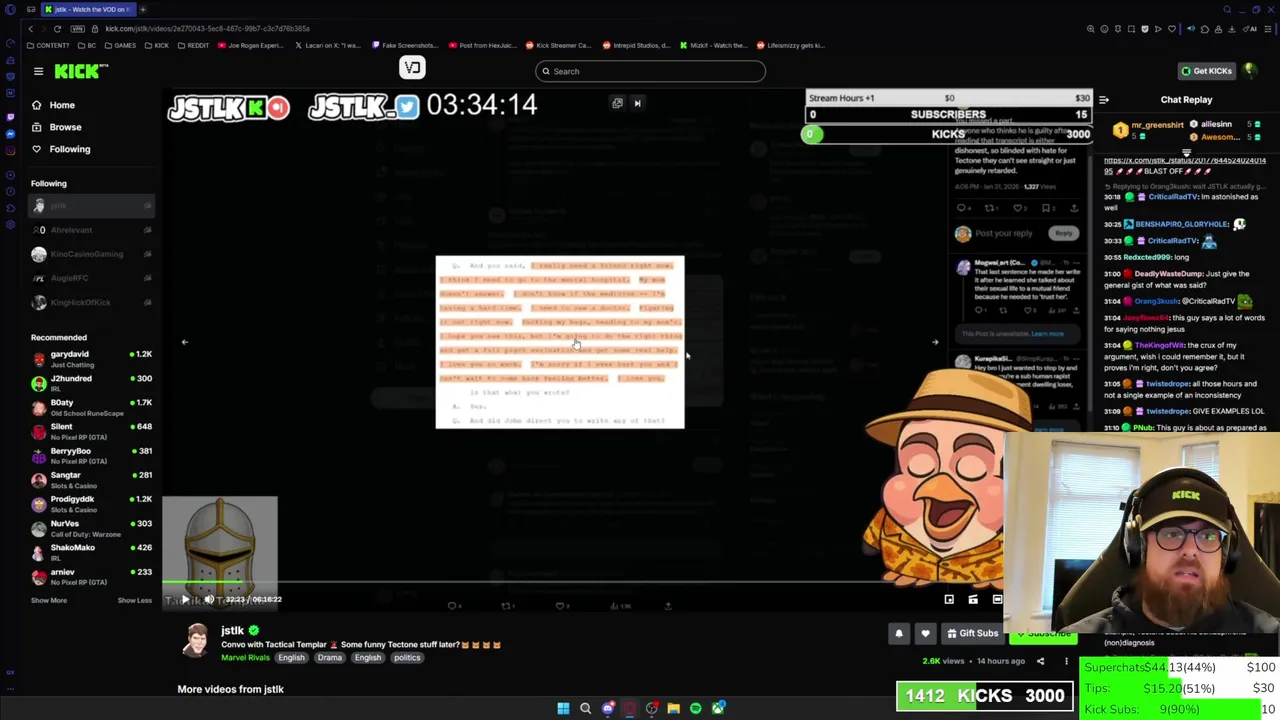Click the KICK logo
1280x720 pixels.
click(x=80, y=71)
